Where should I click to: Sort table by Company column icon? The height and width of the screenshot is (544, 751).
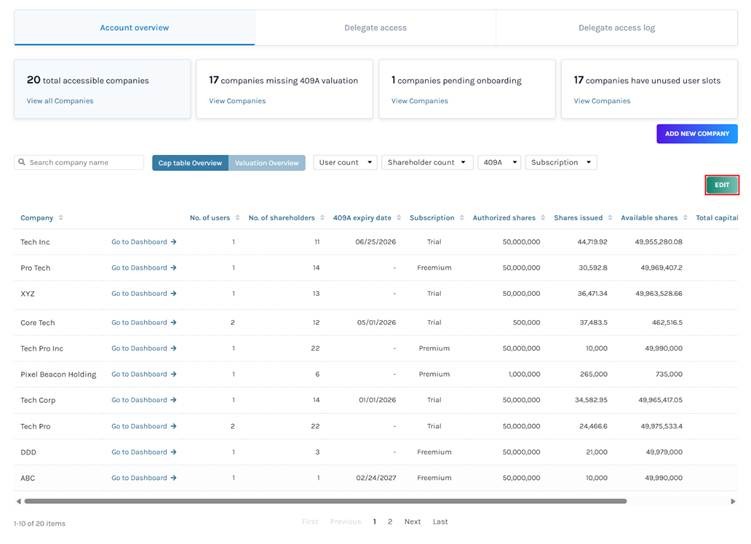tap(61, 218)
